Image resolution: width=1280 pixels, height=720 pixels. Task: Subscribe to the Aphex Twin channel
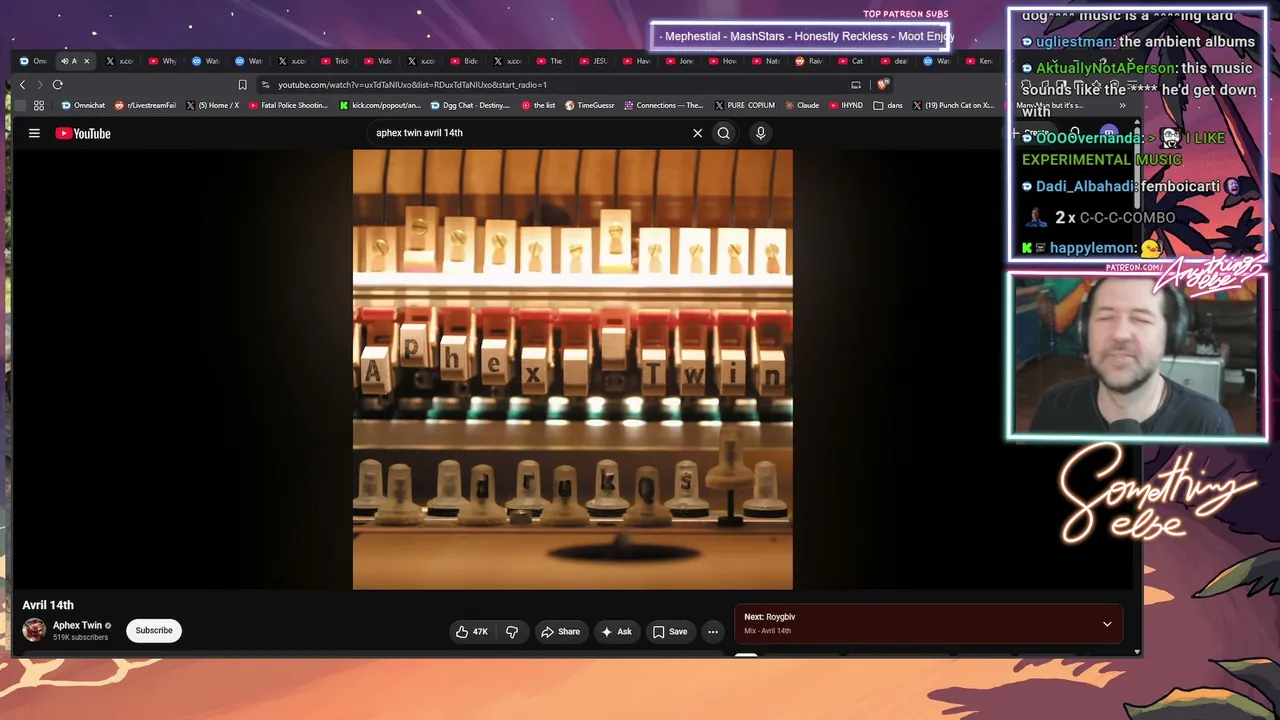pyautogui.click(x=154, y=631)
